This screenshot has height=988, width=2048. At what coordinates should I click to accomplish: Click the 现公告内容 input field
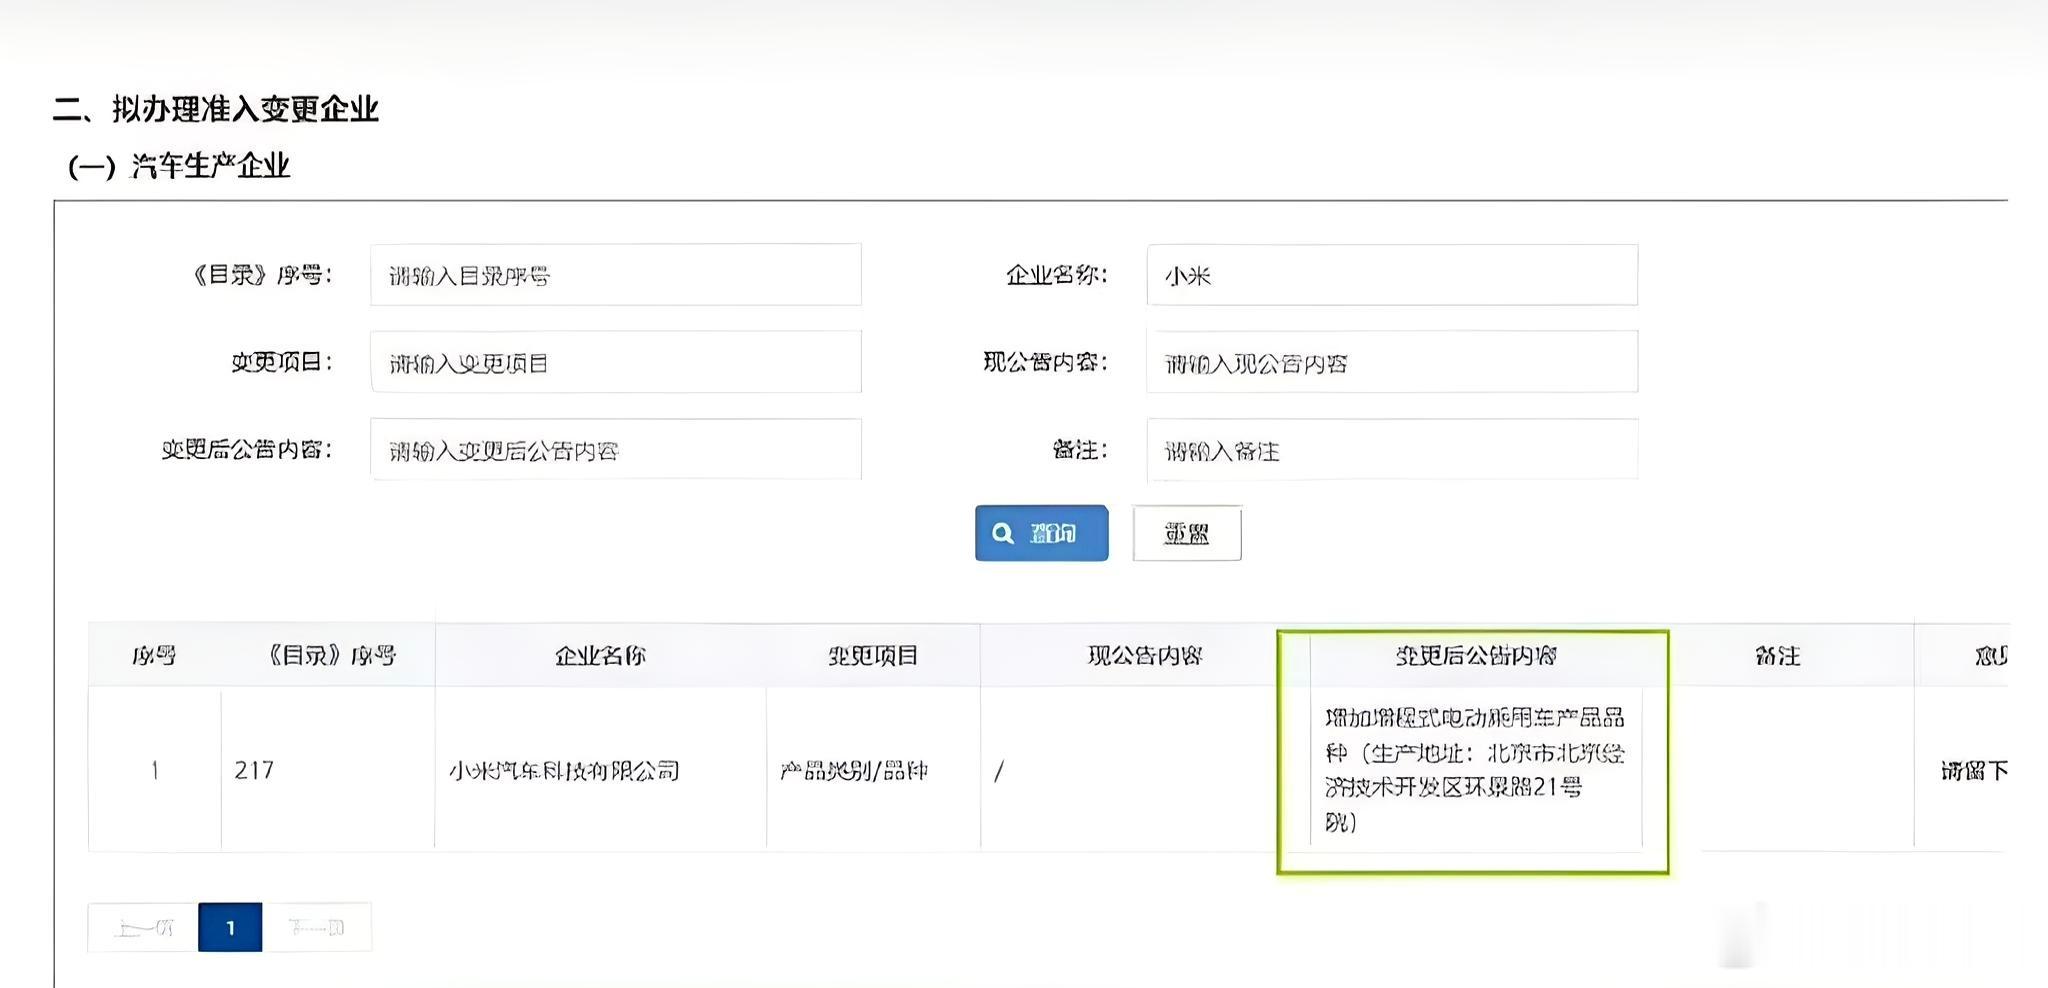pos(1392,362)
